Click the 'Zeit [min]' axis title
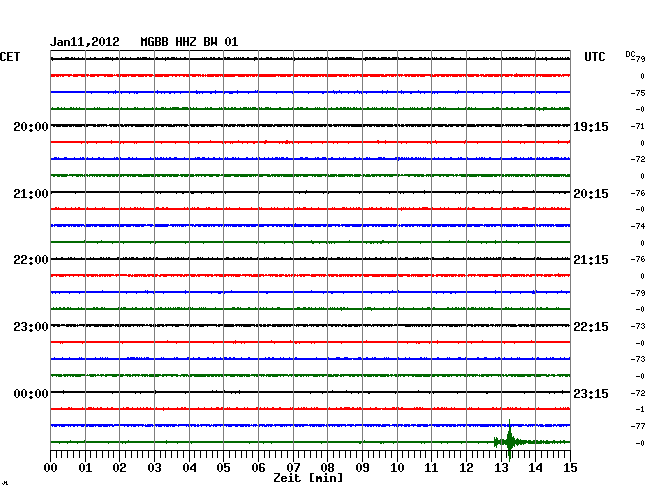This screenshot has height=494, width=650. click(308, 478)
